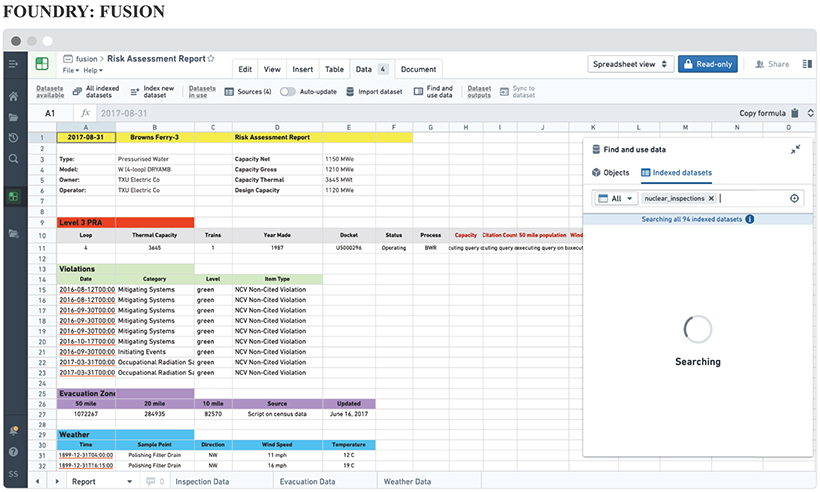Open the folder icon in the sidebar

[13, 117]
